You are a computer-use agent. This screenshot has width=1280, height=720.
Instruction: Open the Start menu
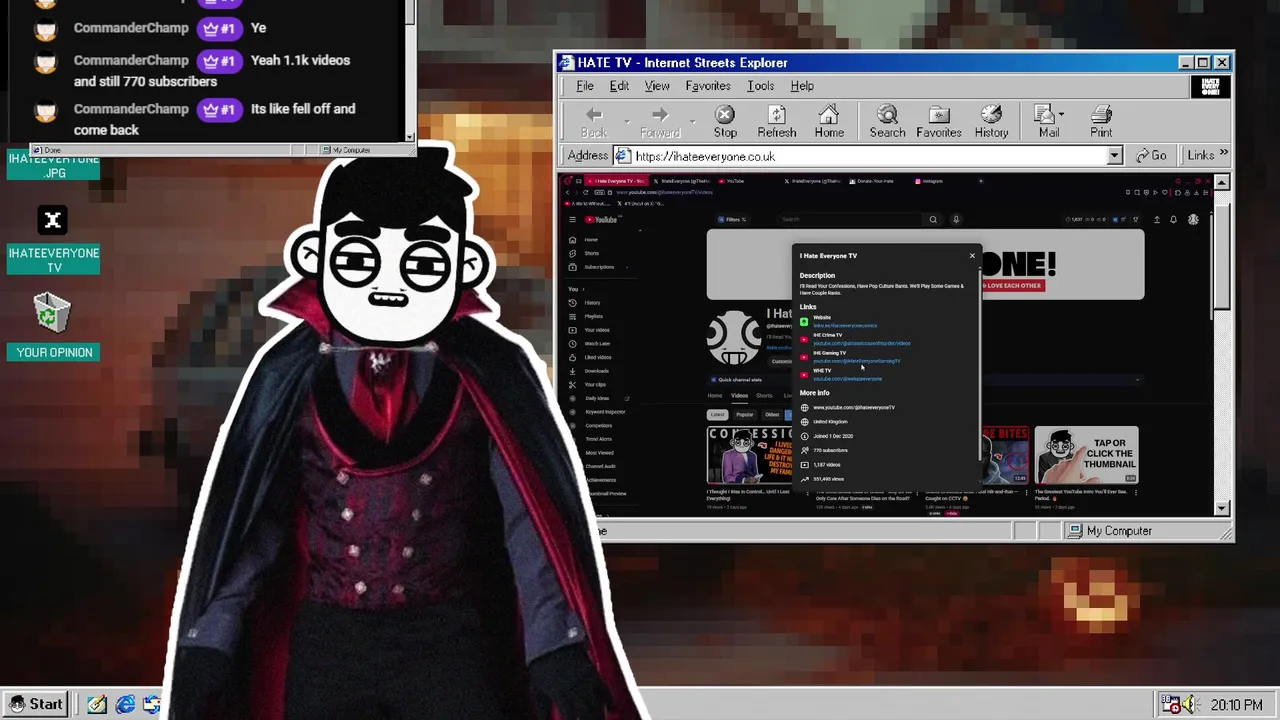[x=35, y=704]
